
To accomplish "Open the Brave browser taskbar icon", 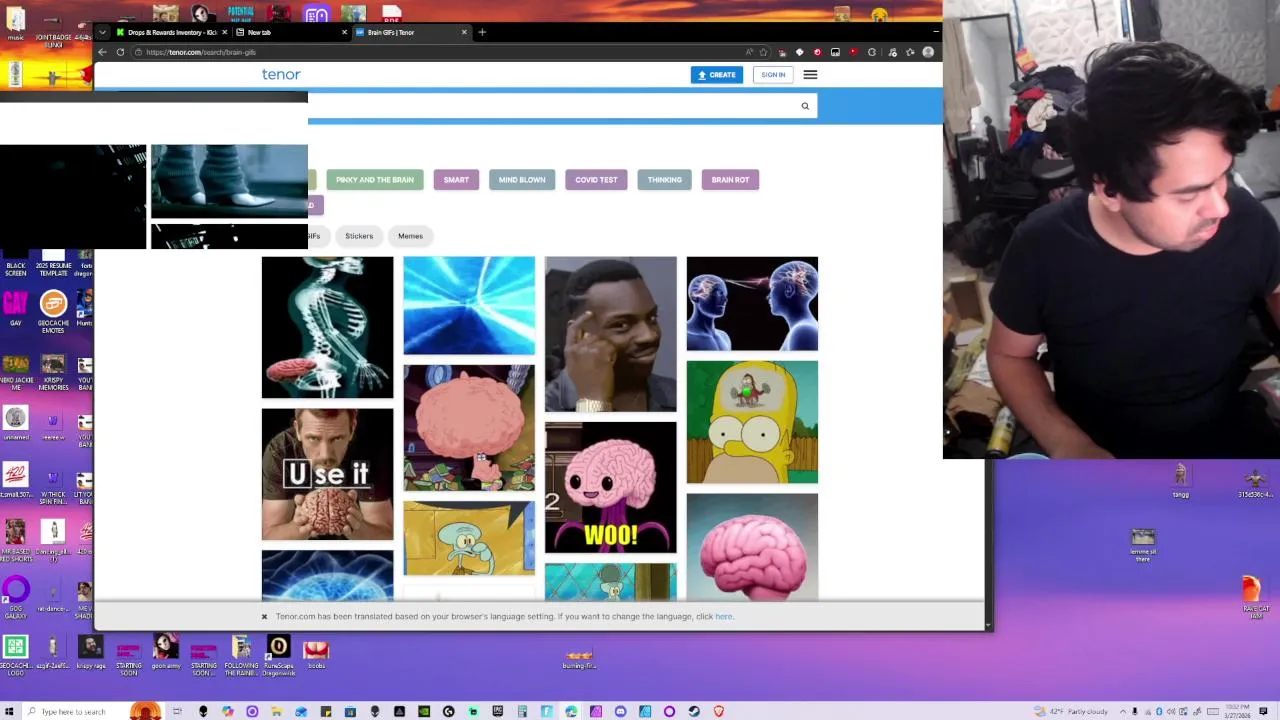I will click(718, 711).
